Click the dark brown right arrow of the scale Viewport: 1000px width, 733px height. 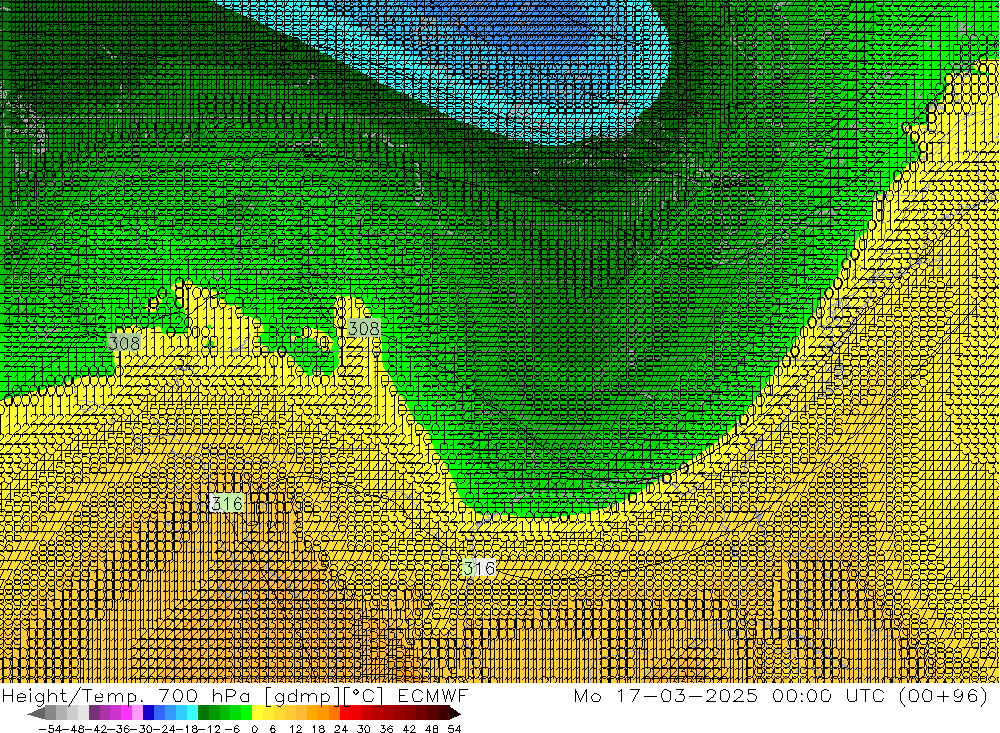coord(455,713)
